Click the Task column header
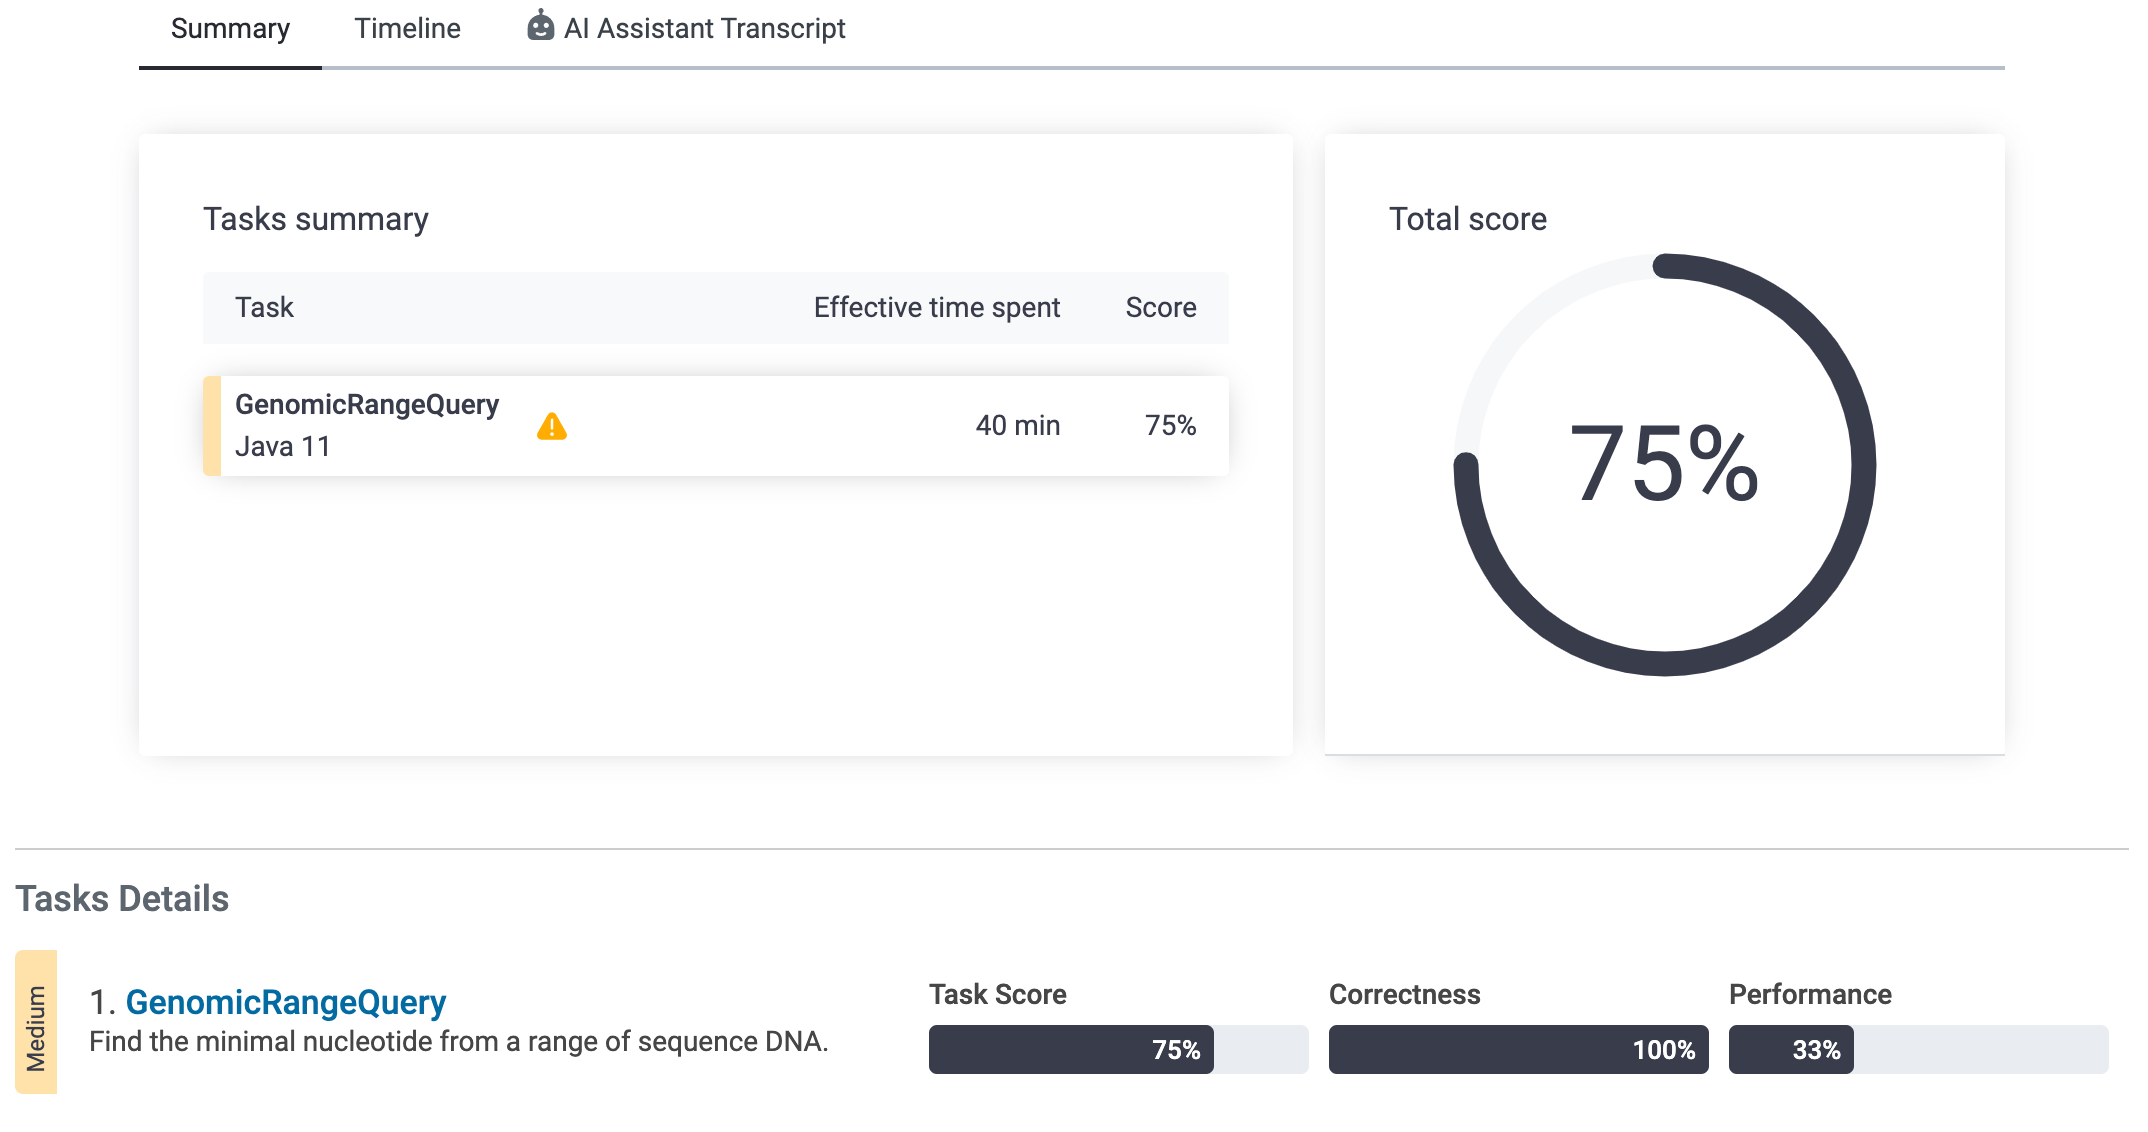This screenshot has width=2148, height=1132. tap(264, 308)
